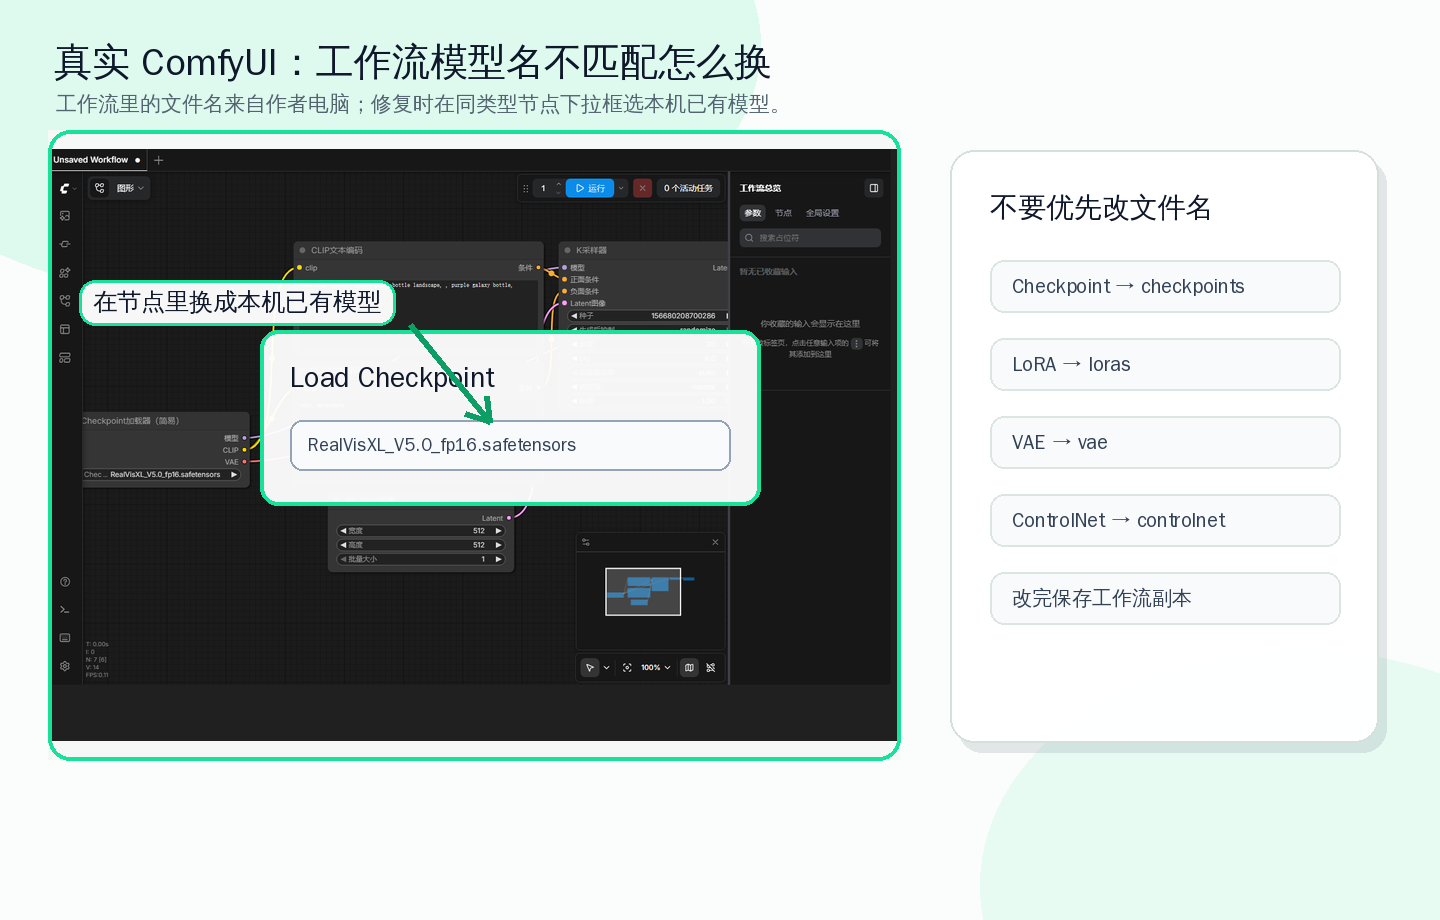Open the workflows graph sidebar icon
The height and width of the screenshot is (920, 1440).
[x=65, y=300]
